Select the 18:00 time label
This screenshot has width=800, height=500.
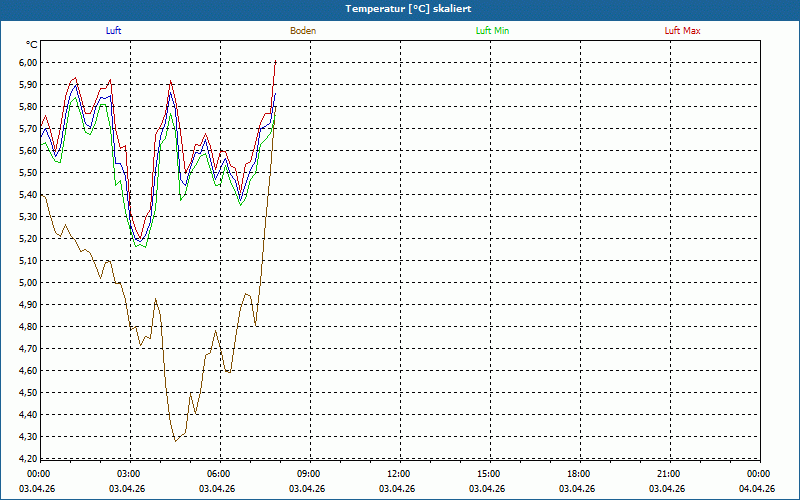[579, 474]
